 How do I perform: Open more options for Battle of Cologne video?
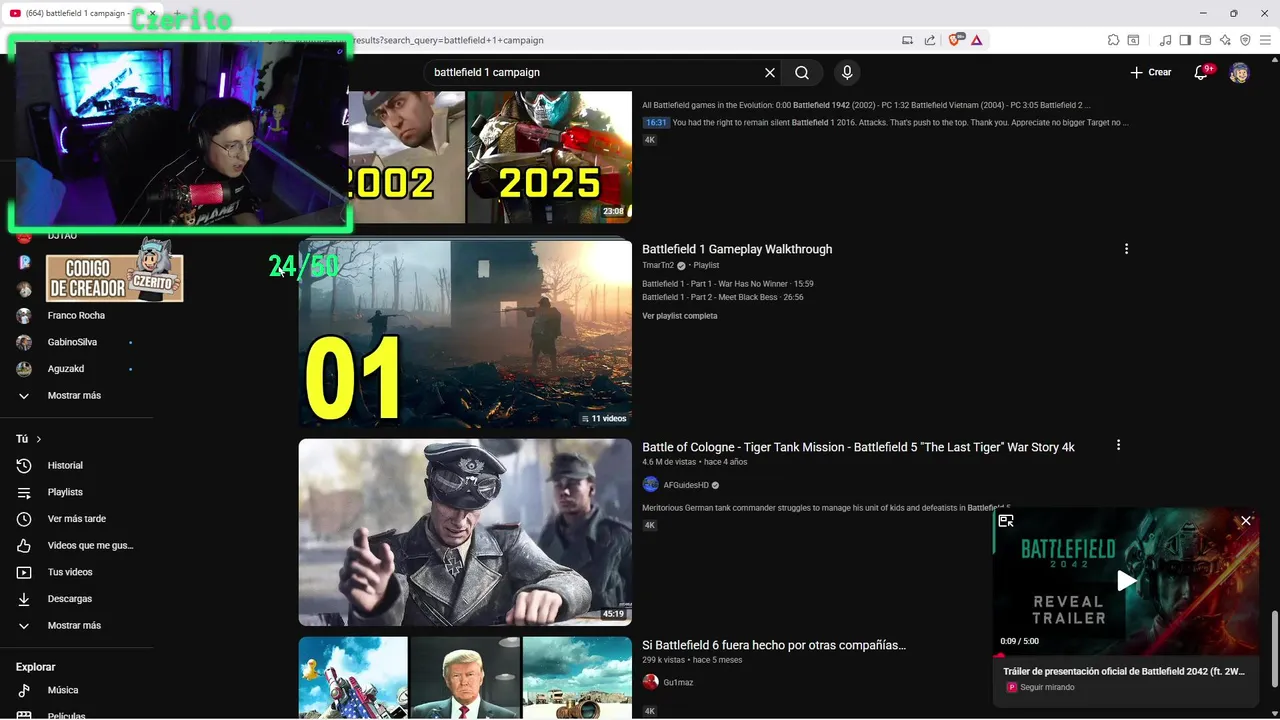point(1118,445)
